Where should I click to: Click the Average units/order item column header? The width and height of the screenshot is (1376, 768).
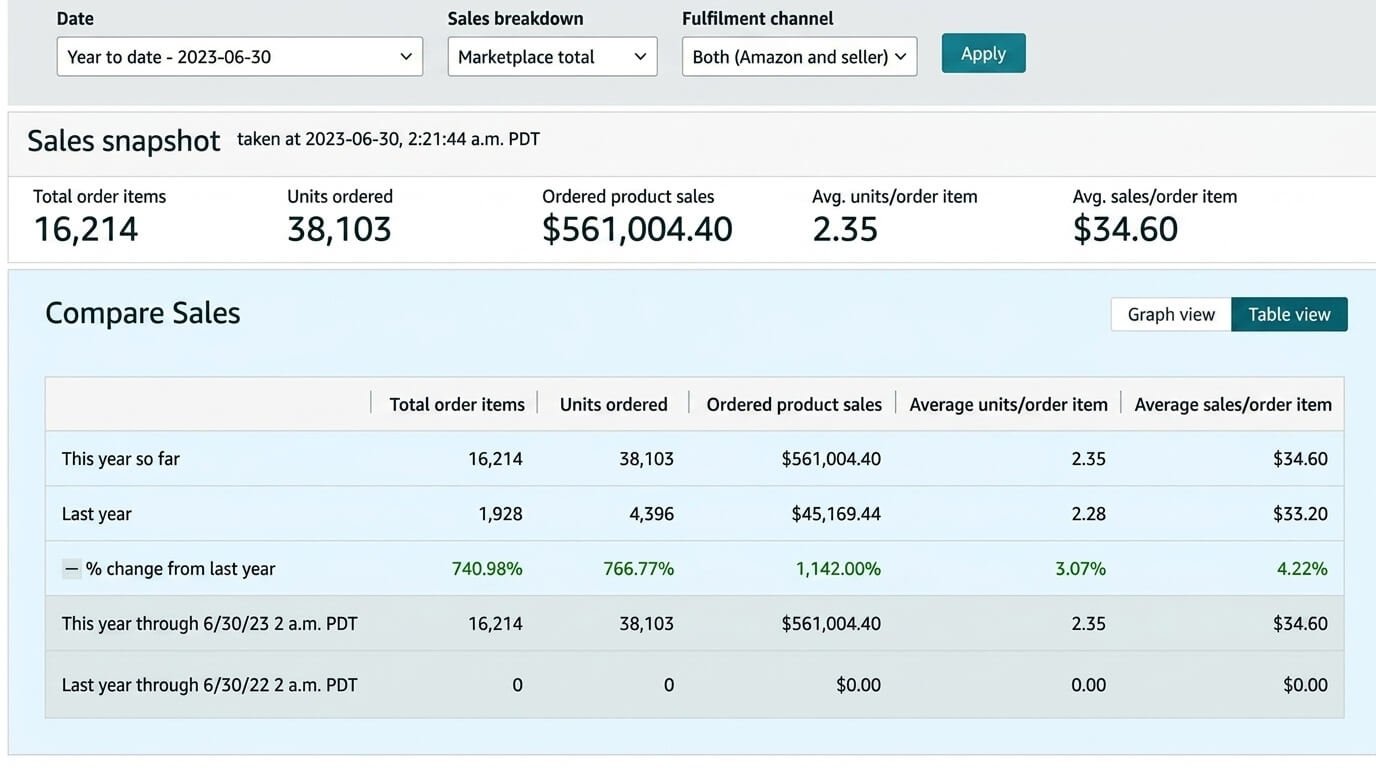coord(1008,404)
